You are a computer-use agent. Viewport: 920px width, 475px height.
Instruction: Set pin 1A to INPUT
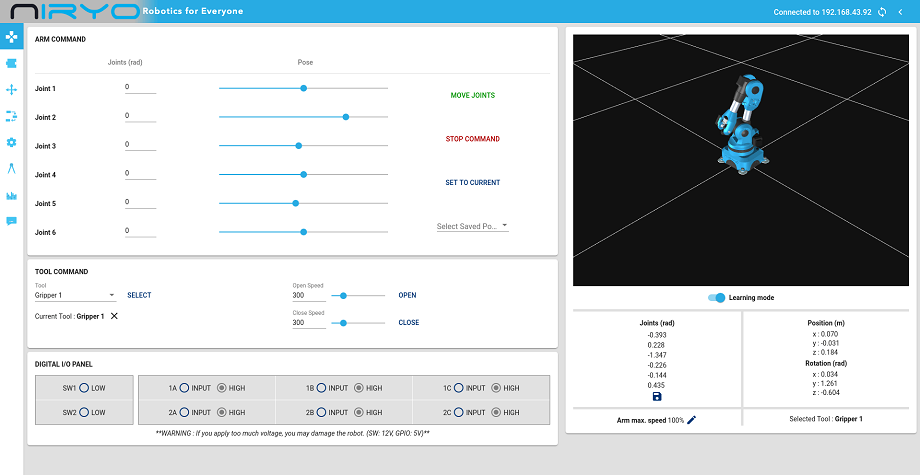[x=184, y=388]
